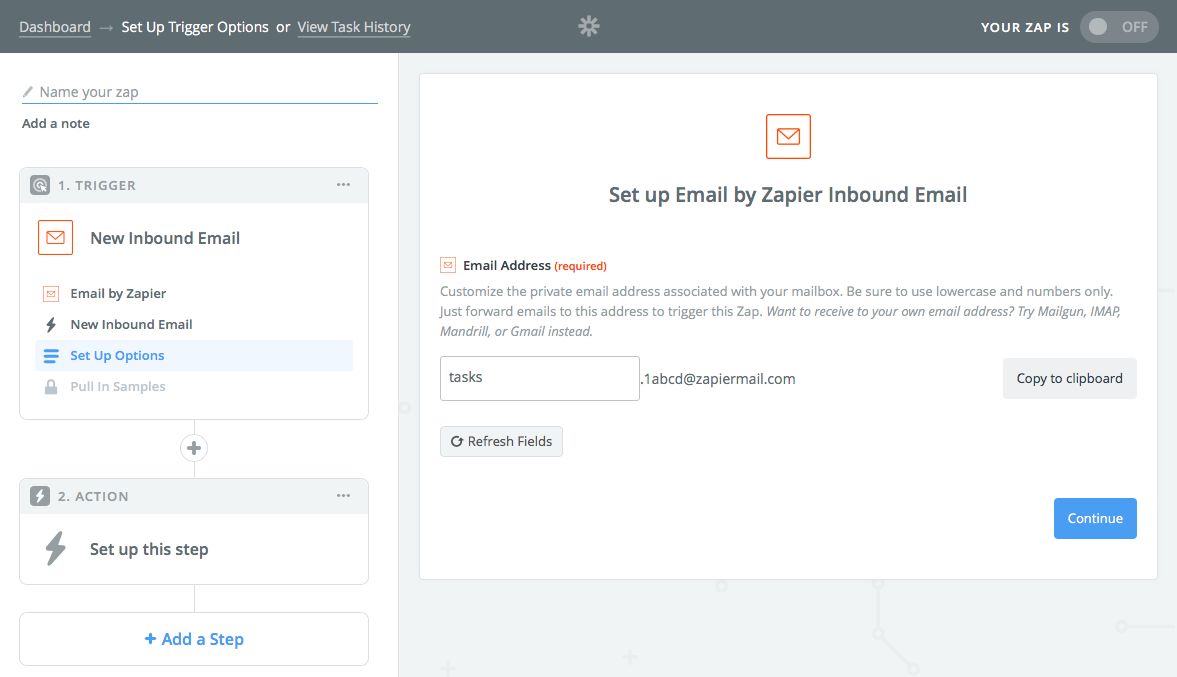The image size is (1177, 677).
Task: Select New Inbound Email sub-step
Action: tap(131, 325)
